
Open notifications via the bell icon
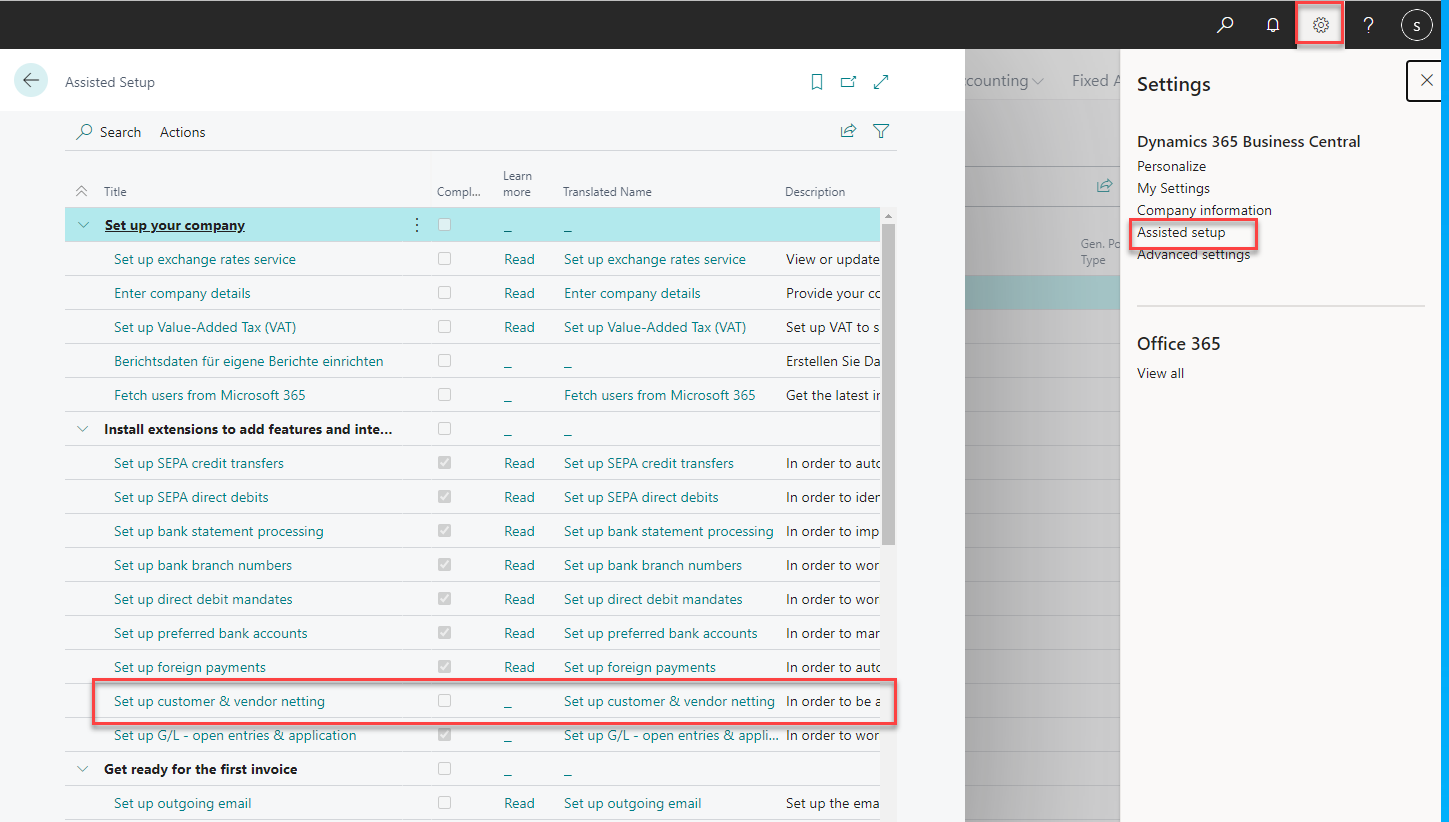1272,24
